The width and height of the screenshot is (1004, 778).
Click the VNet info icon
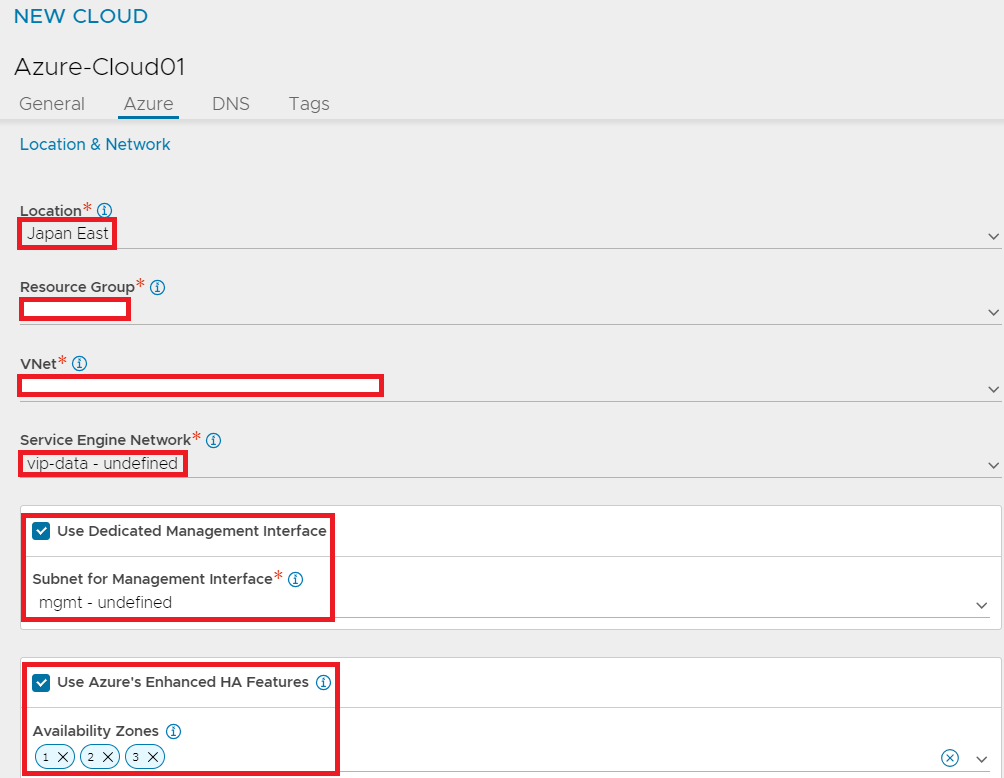coord(79,364)
